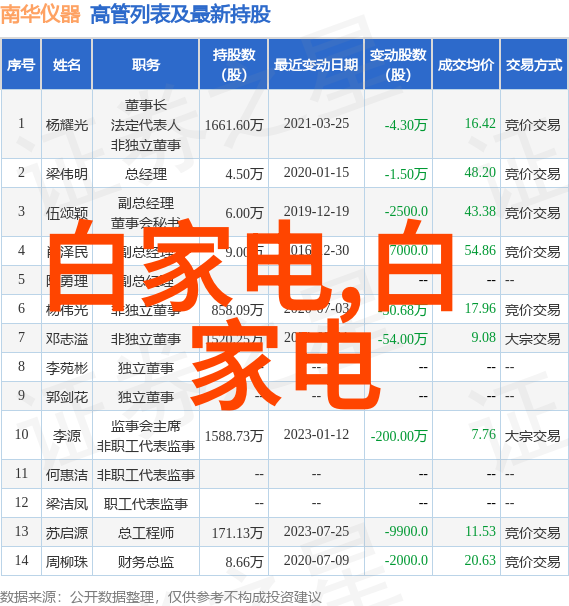The width and height of the screenshot is (569, 606).
Task: Click the 变动股数(股) header cell
Action: 398,65
